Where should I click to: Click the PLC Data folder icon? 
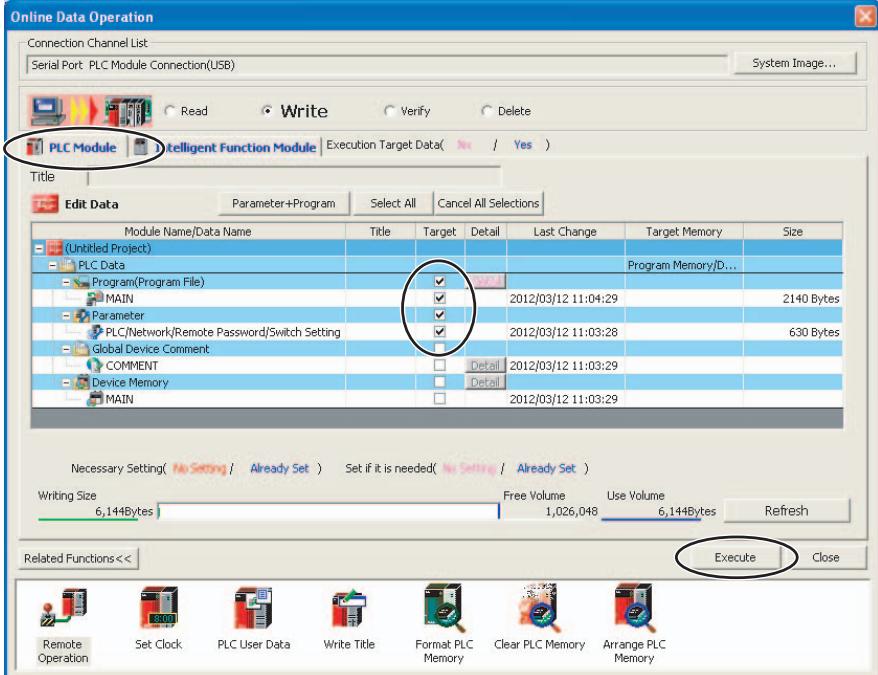coord(68,265)
